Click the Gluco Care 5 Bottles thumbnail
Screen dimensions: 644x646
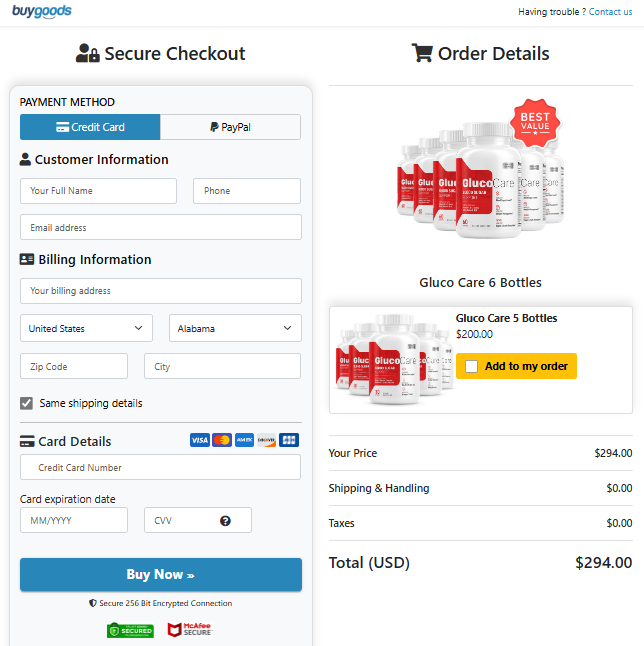tap(390, 359)
